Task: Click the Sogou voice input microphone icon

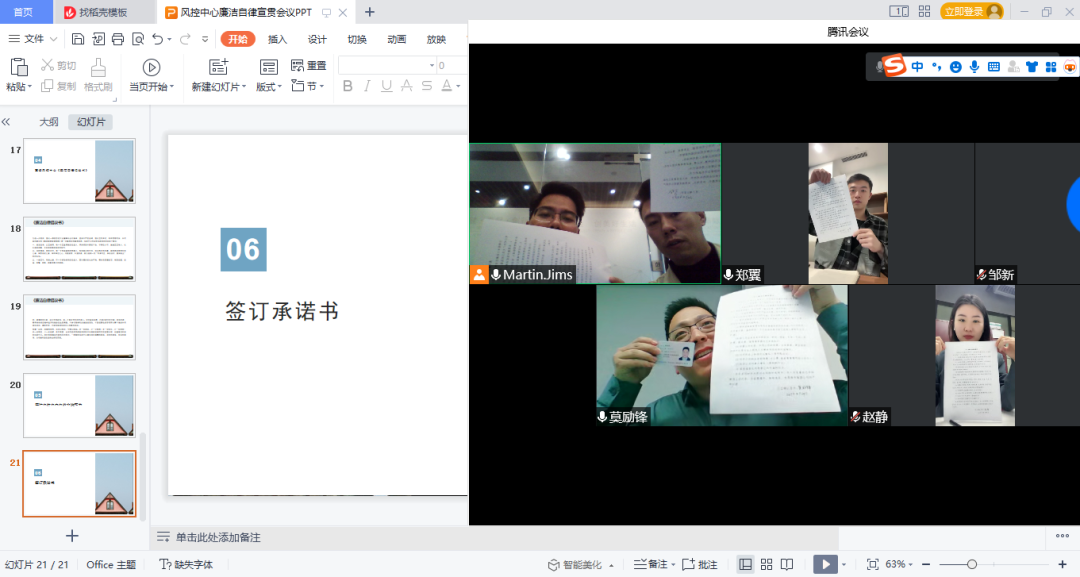Action: [974, 67]
